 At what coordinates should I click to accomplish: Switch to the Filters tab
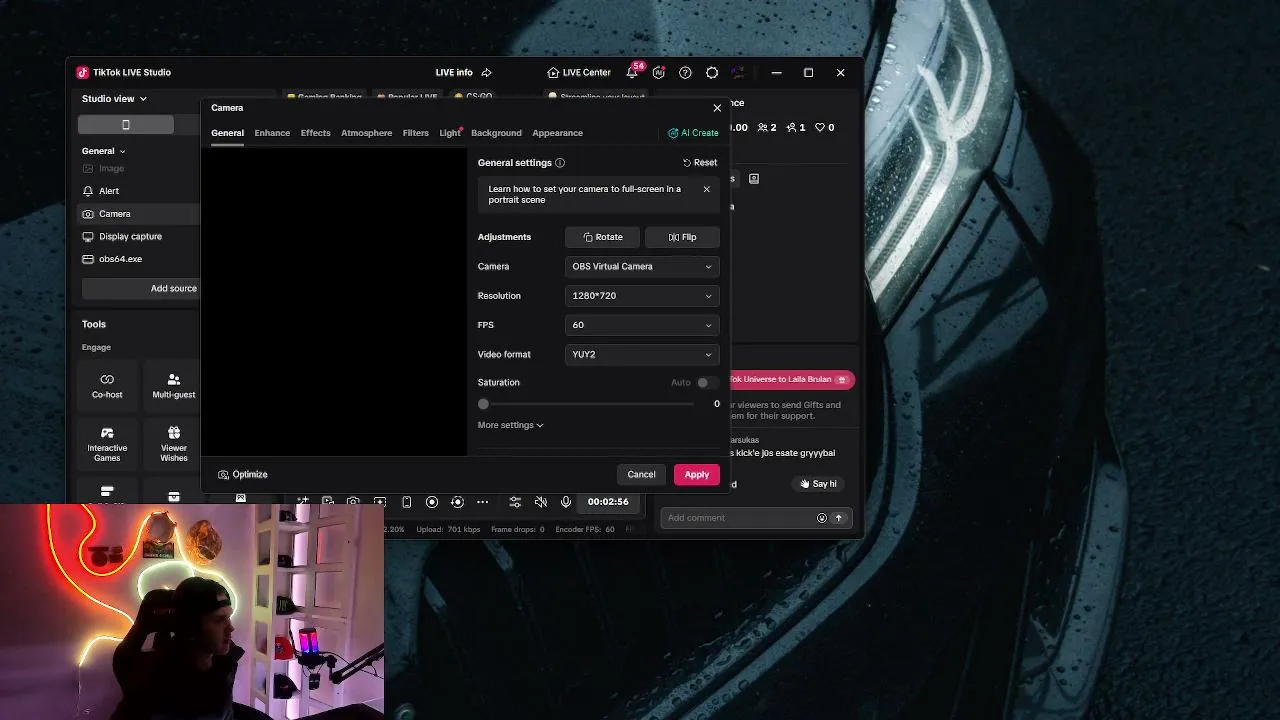pyautogui.click(x=415, y=133)
